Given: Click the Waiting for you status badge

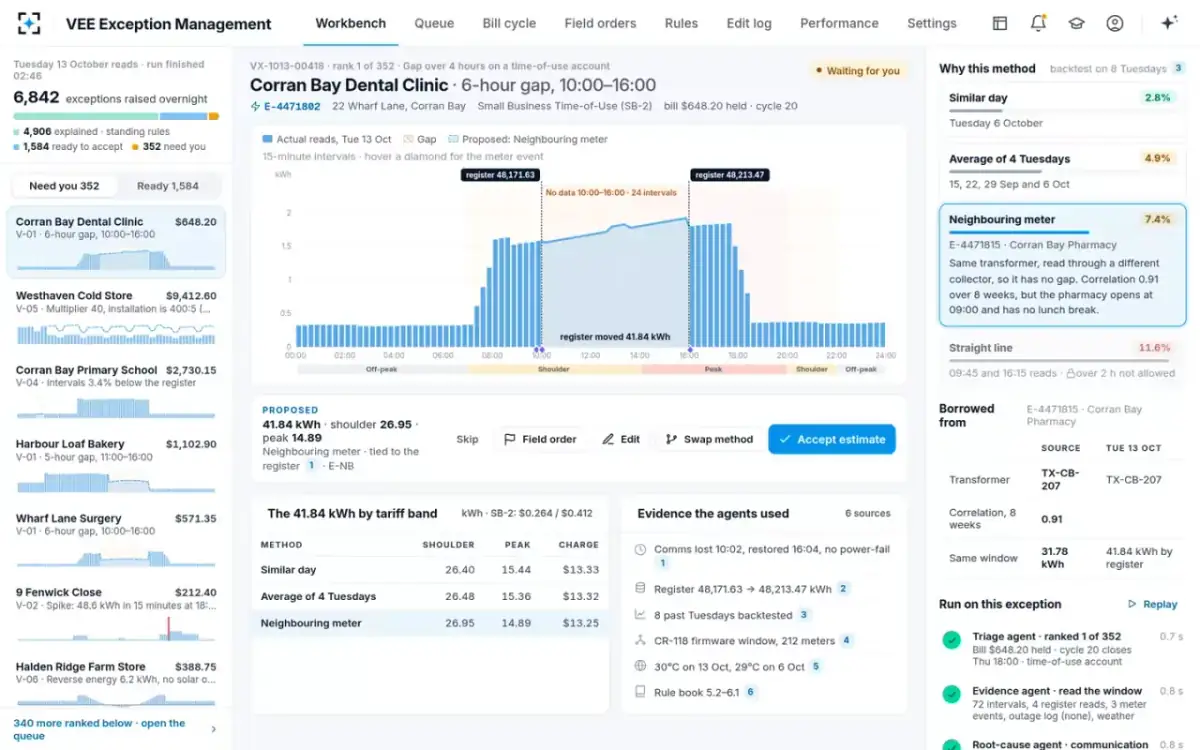Looking at the screenshot, I should pyautogui.click(x=857, y=71).
